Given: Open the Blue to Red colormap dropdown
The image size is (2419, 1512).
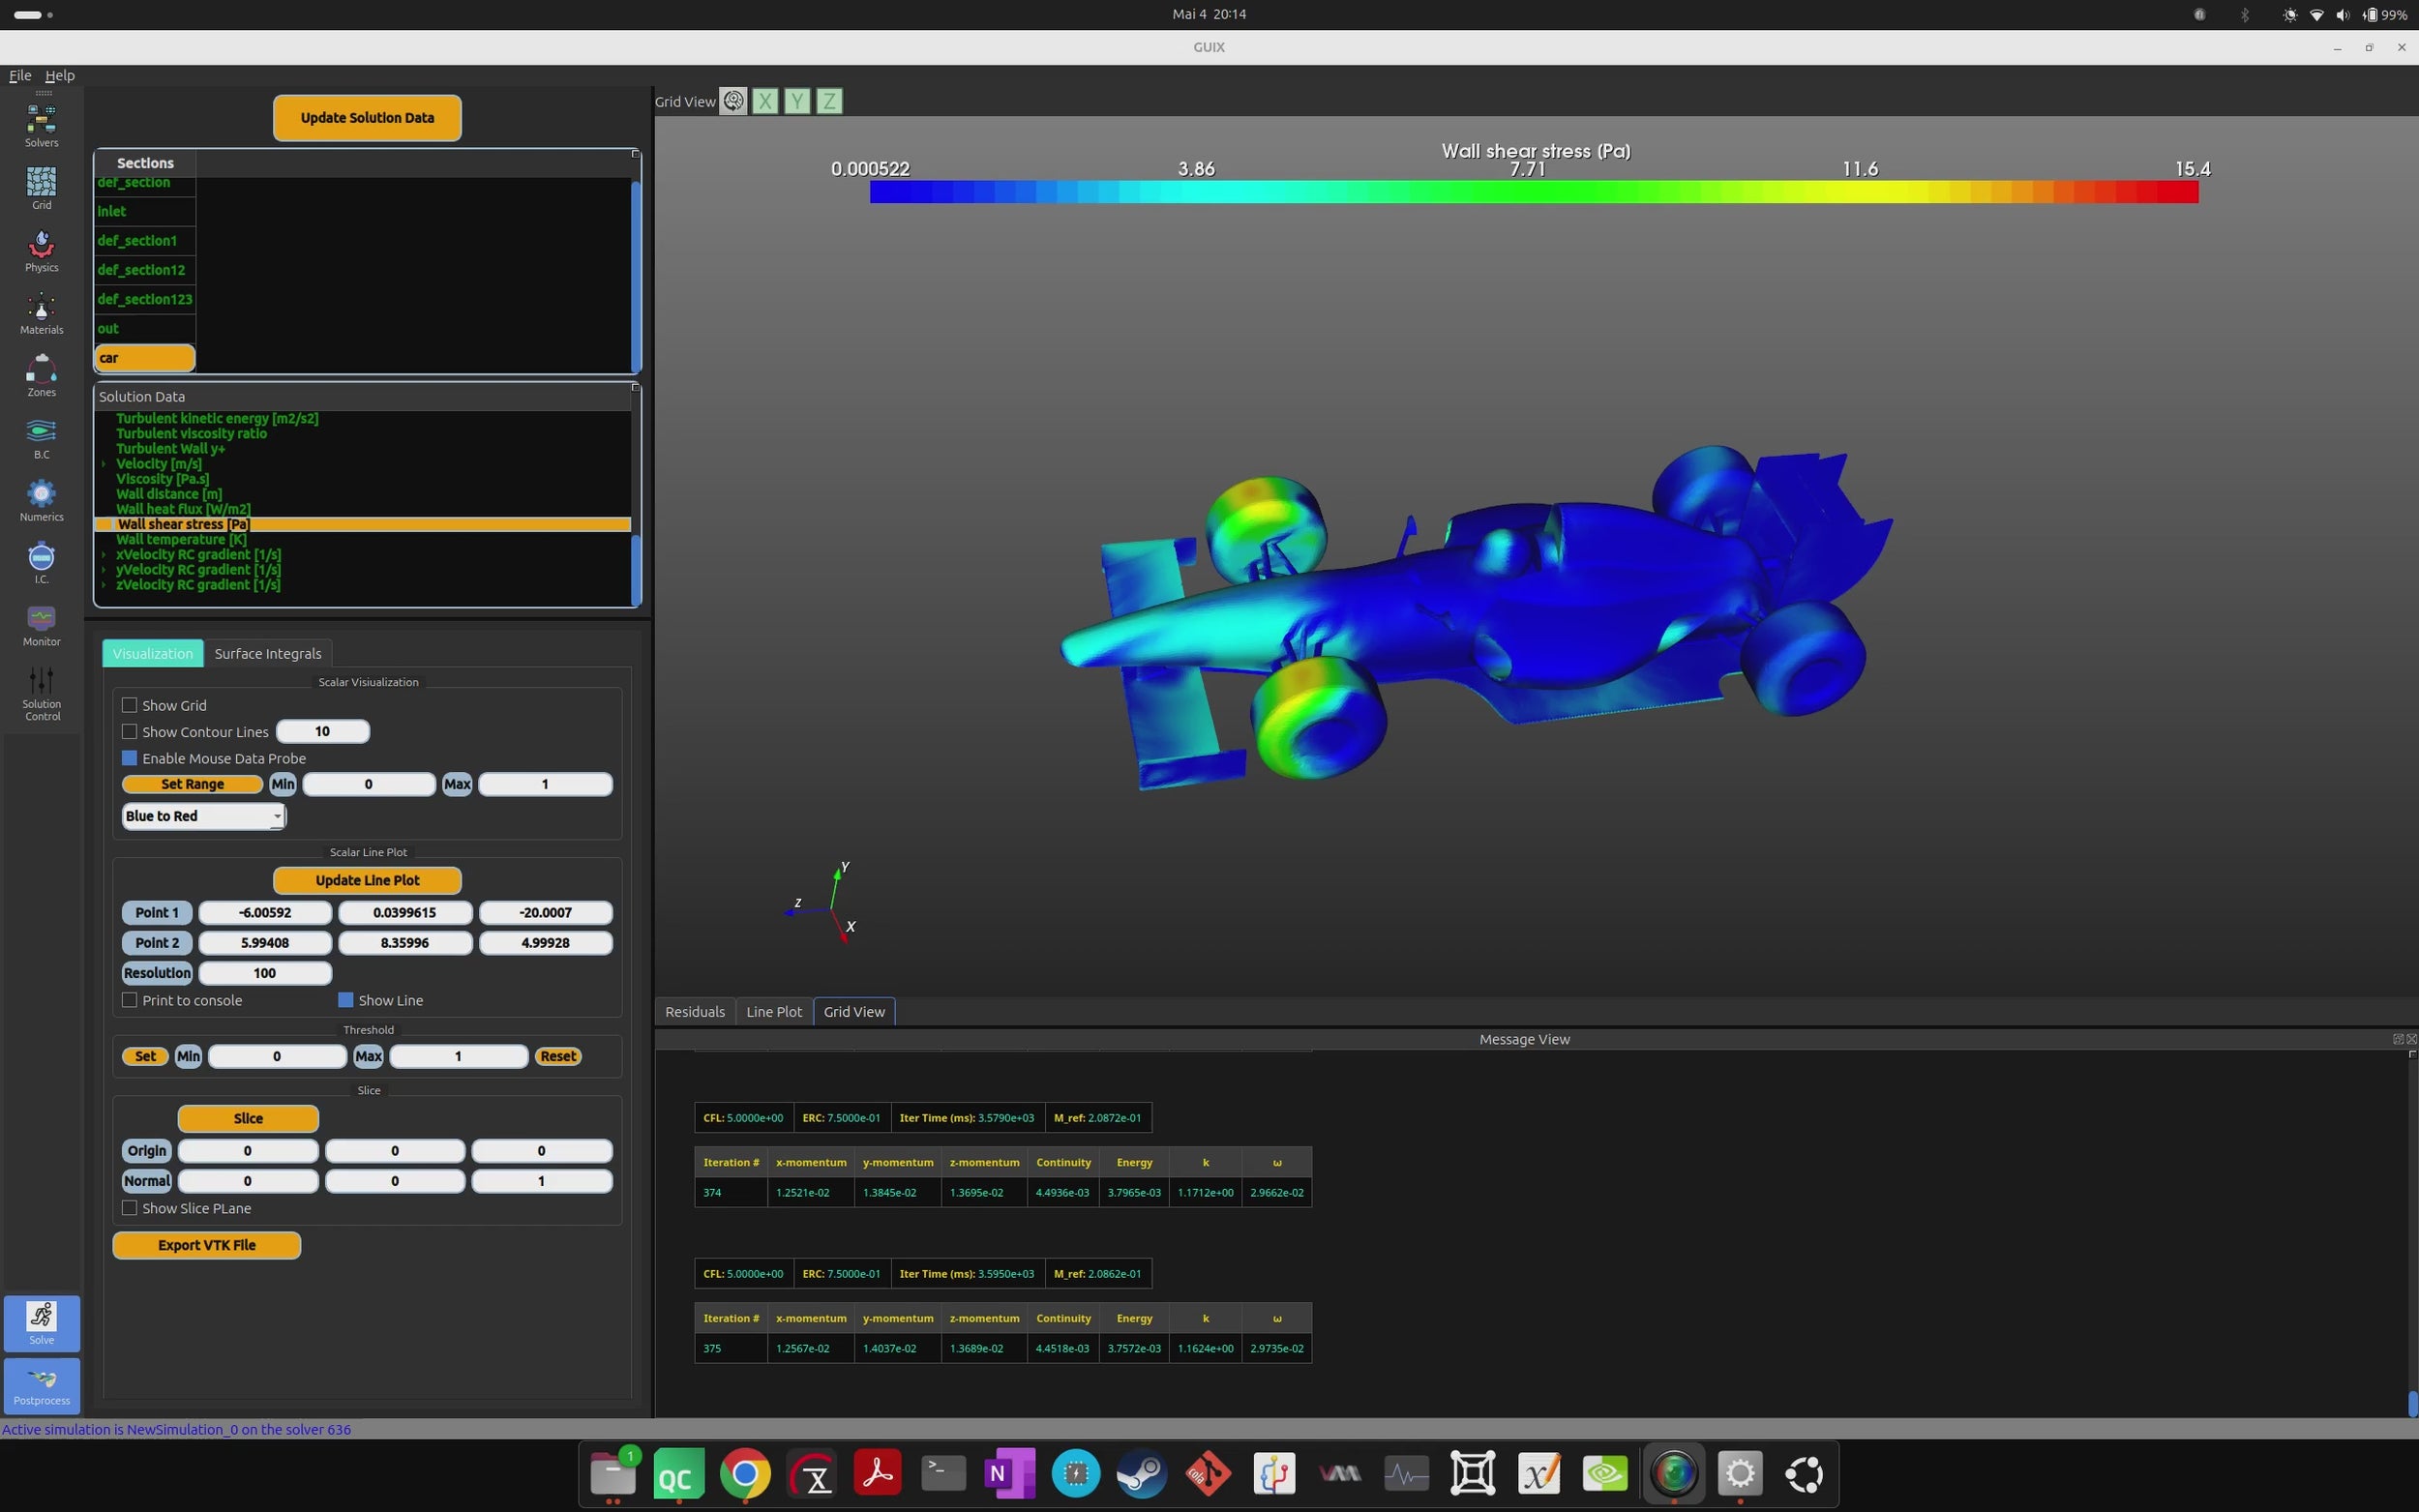Looking at the screenshot, I should click(x=204, y=816).
